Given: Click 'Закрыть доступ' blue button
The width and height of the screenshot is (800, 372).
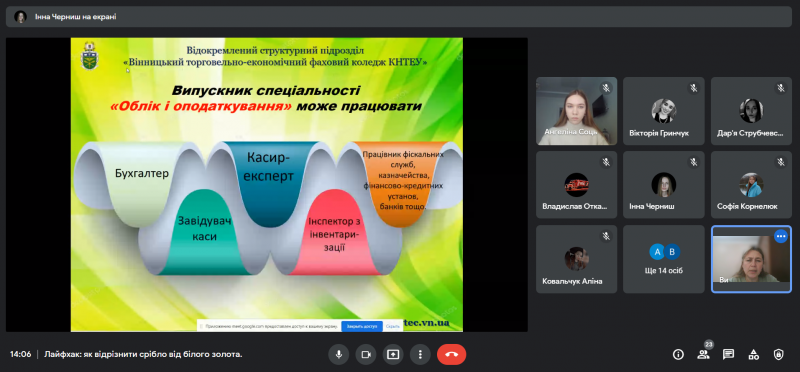Looking at the screenshot, I should tap(362, 326).
